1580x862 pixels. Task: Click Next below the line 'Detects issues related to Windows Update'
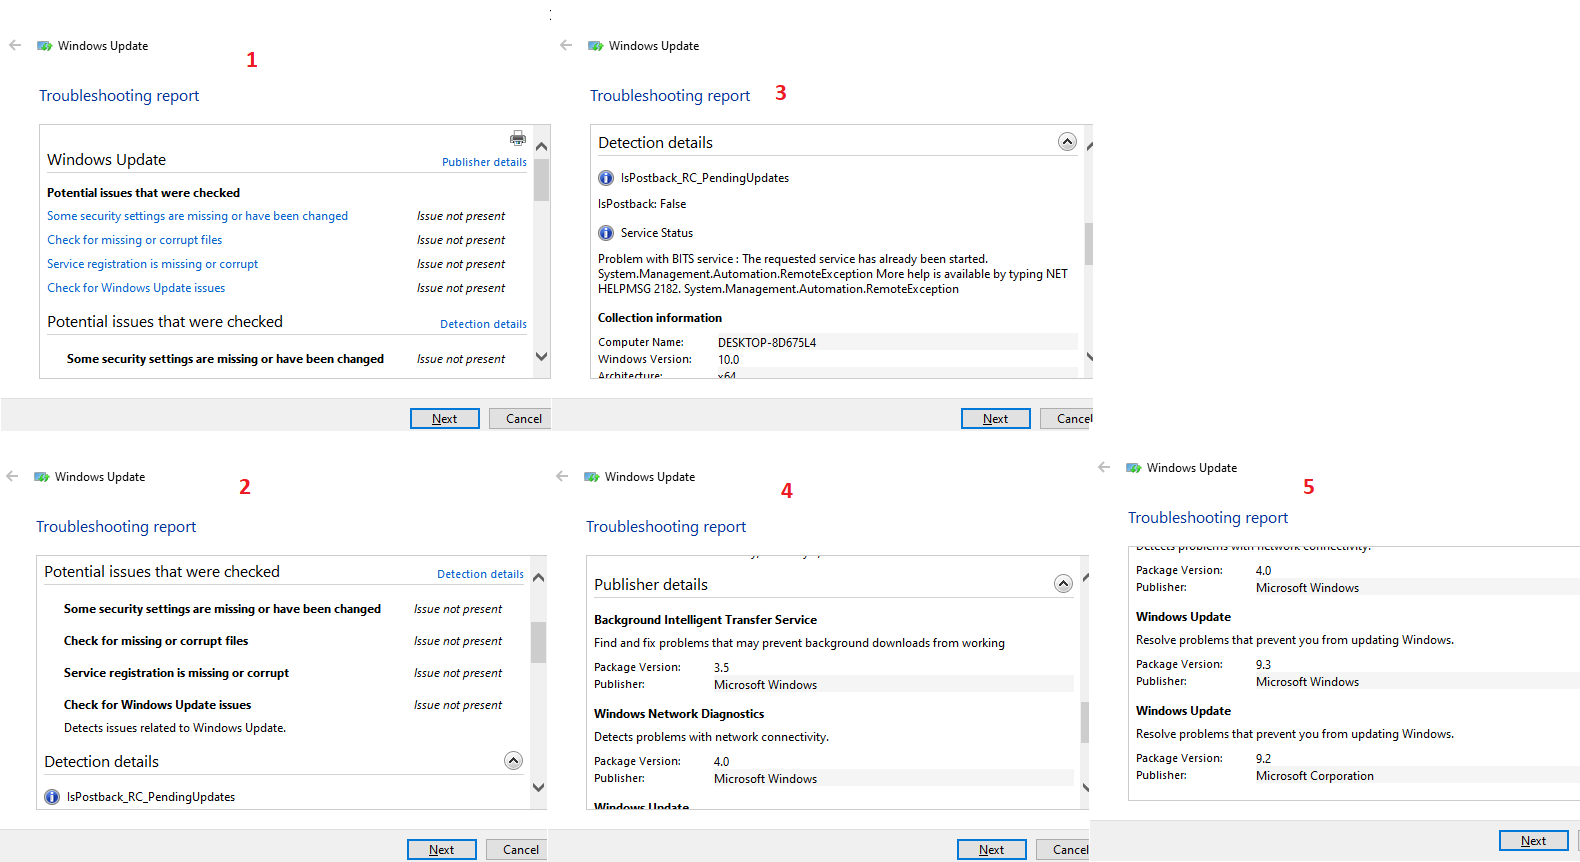[x=442, y=850]
